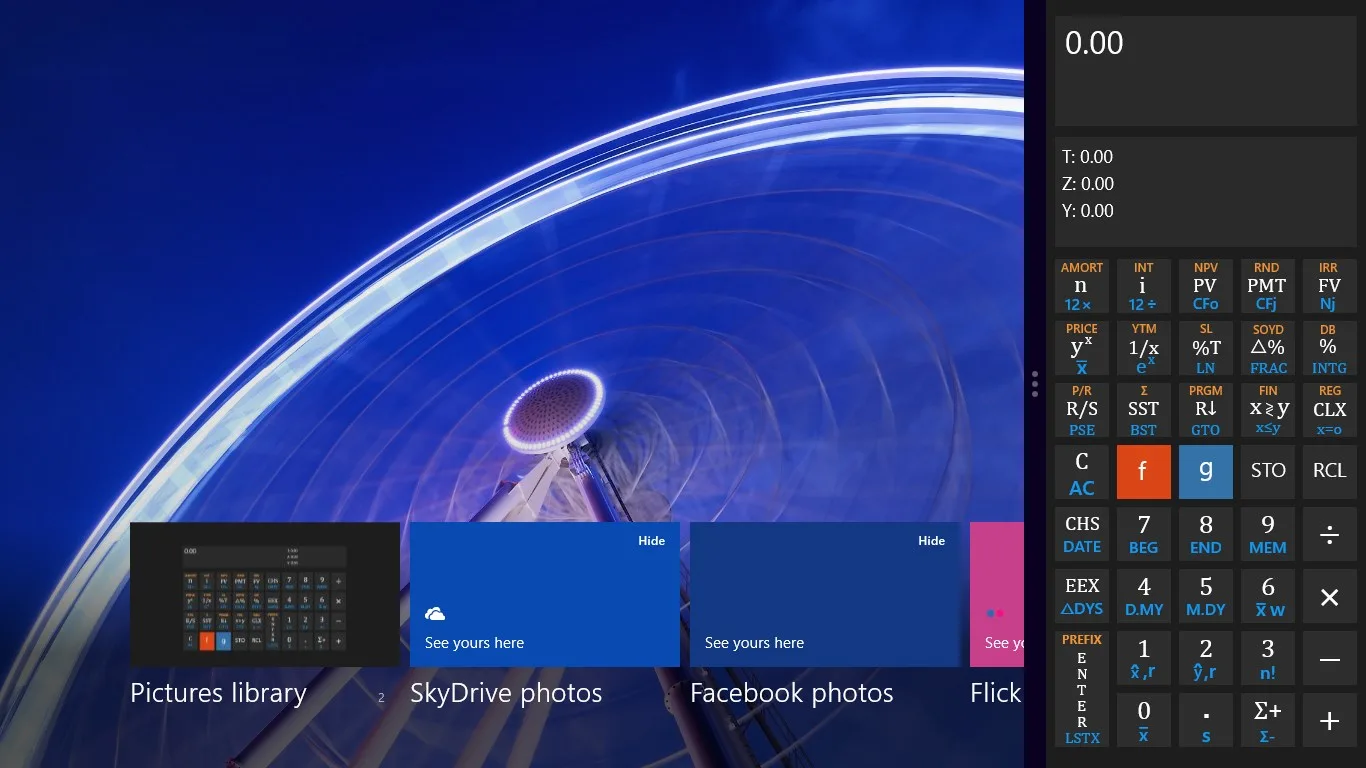Hide the Facebook photos tile

[931, 541]
